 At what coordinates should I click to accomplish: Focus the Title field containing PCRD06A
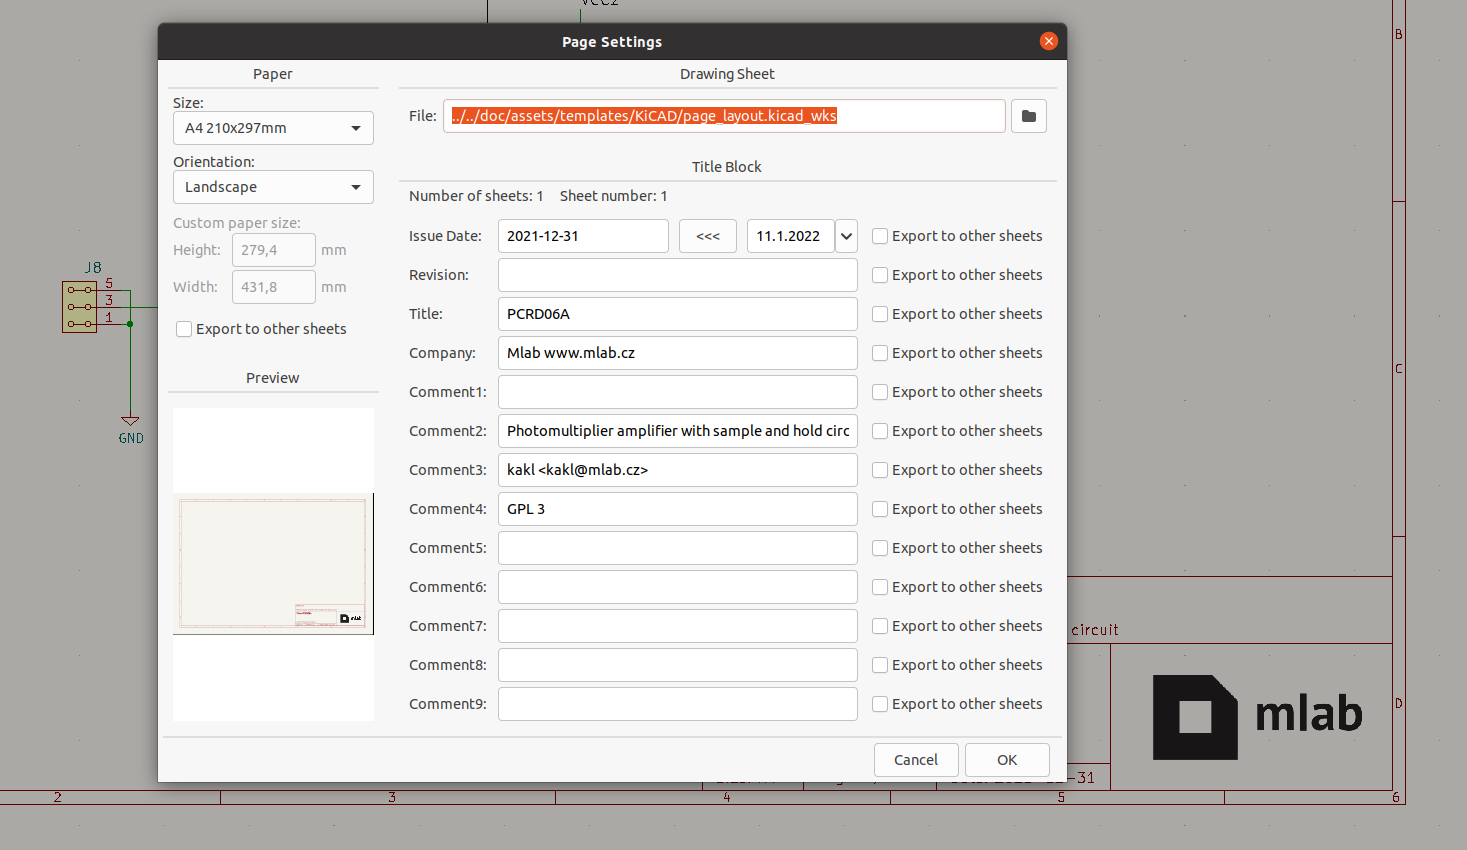click(x=677, y=314)
